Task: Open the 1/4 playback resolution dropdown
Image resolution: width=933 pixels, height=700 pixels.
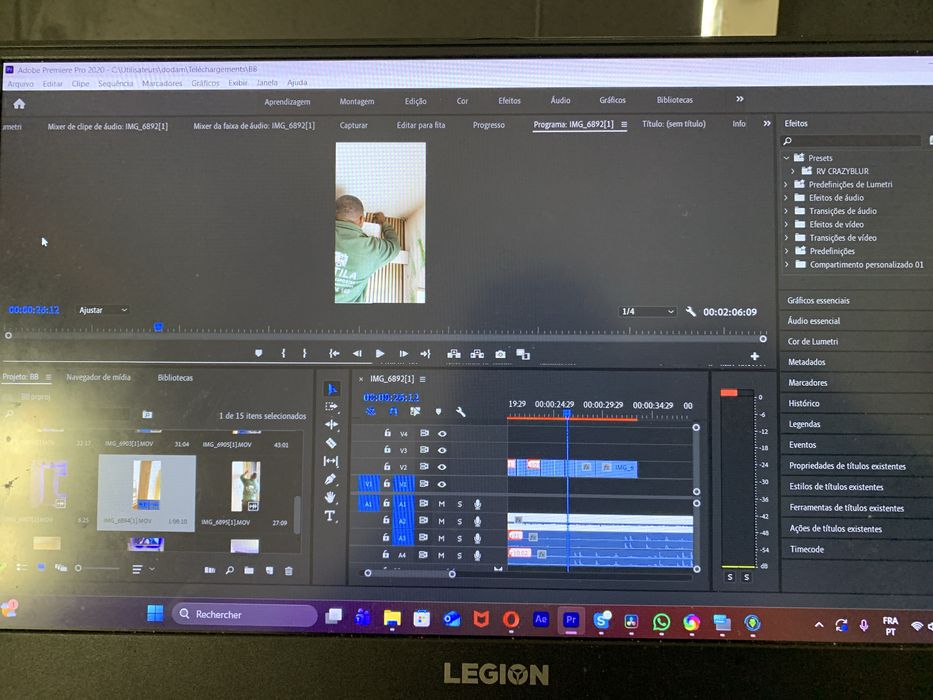Action: pos(647,311)
